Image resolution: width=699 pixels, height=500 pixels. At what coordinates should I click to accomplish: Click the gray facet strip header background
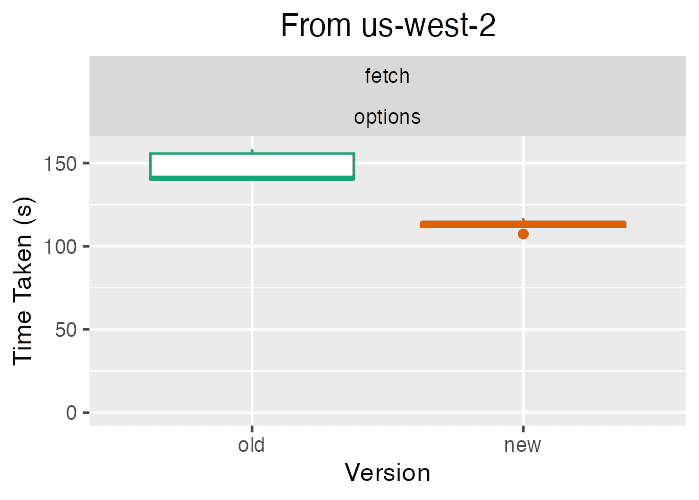tap(387, 96)
